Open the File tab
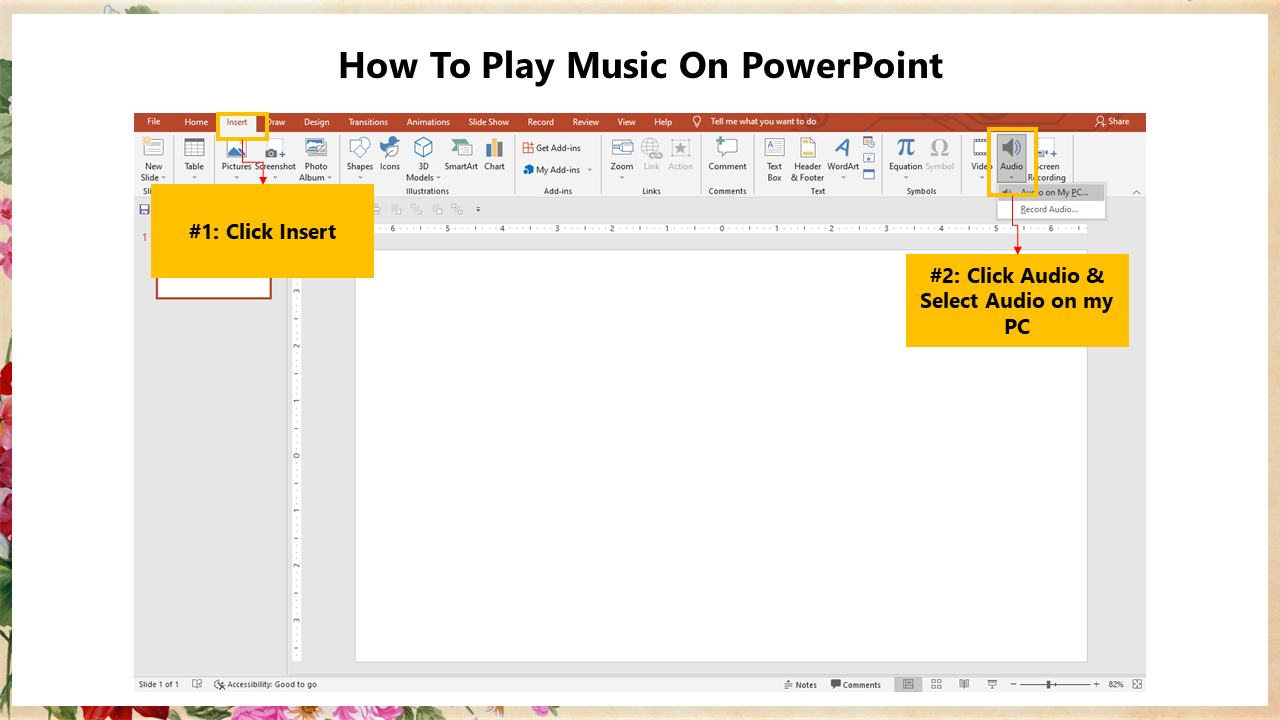This screenshot has height=720, width=1280. tap(154, 122)
